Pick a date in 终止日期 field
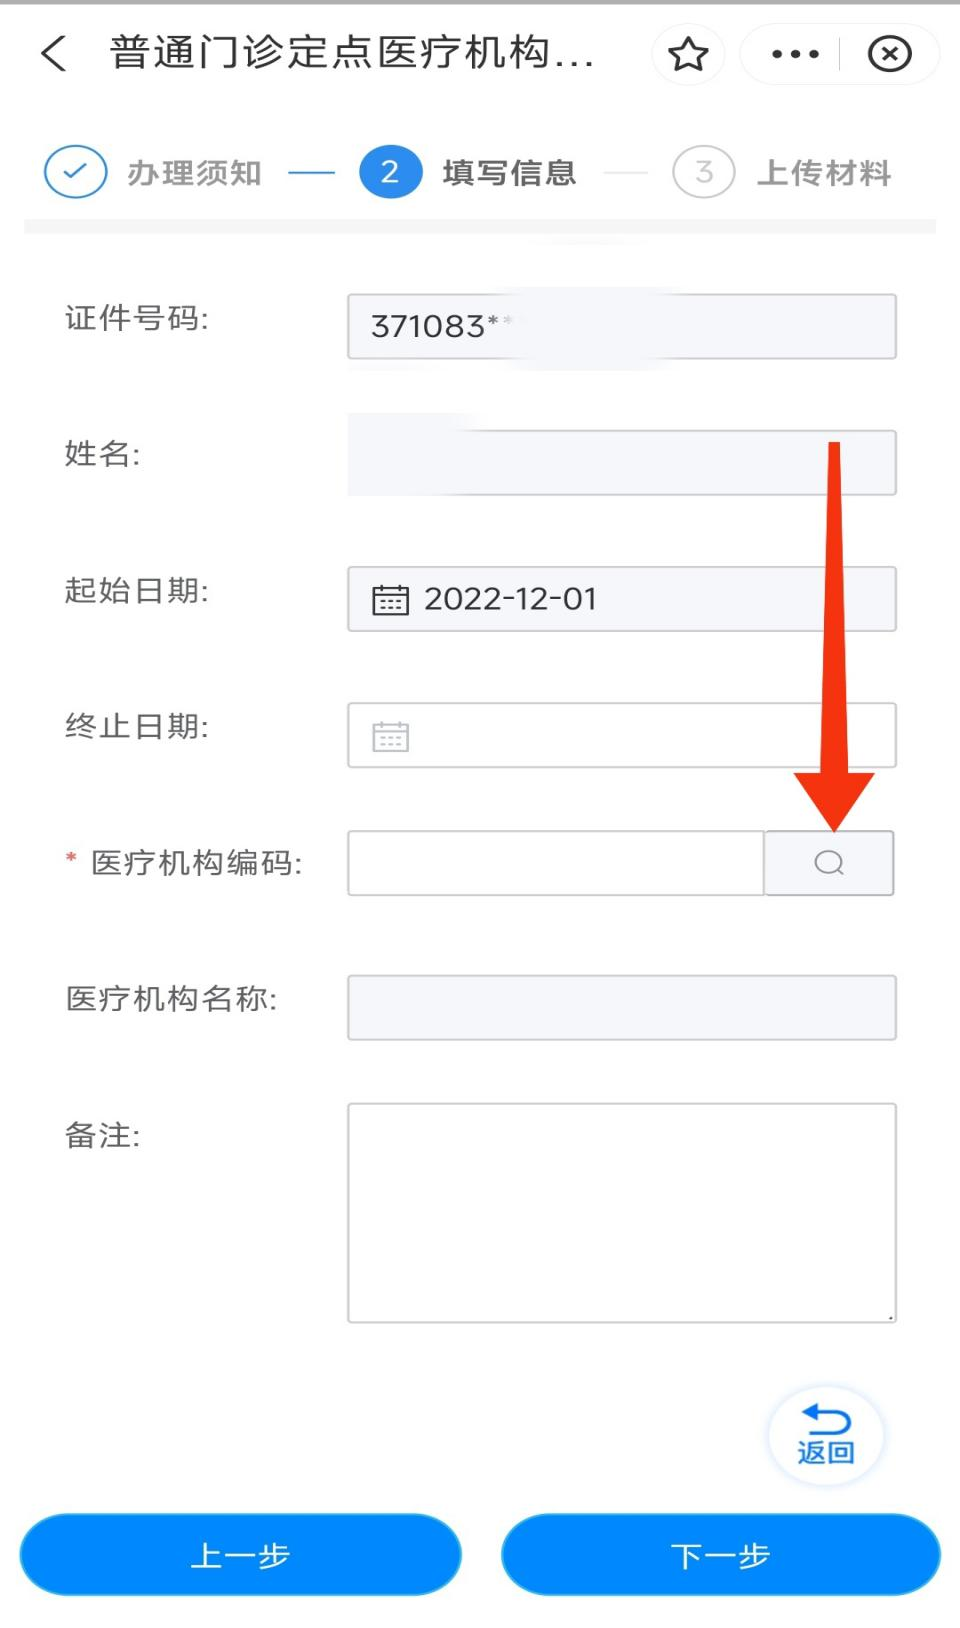 point(640,736)
